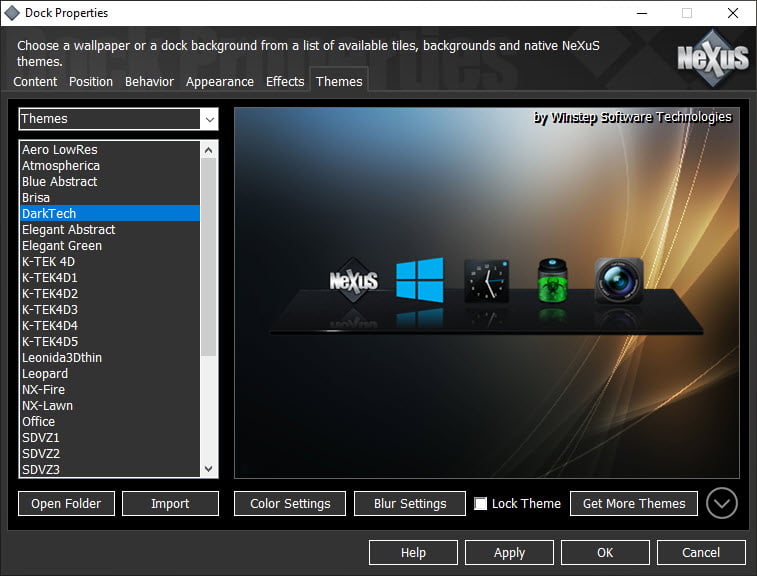Screen dimensions: 757x576
Task: Click the Help button
Action: coord(413,552)
